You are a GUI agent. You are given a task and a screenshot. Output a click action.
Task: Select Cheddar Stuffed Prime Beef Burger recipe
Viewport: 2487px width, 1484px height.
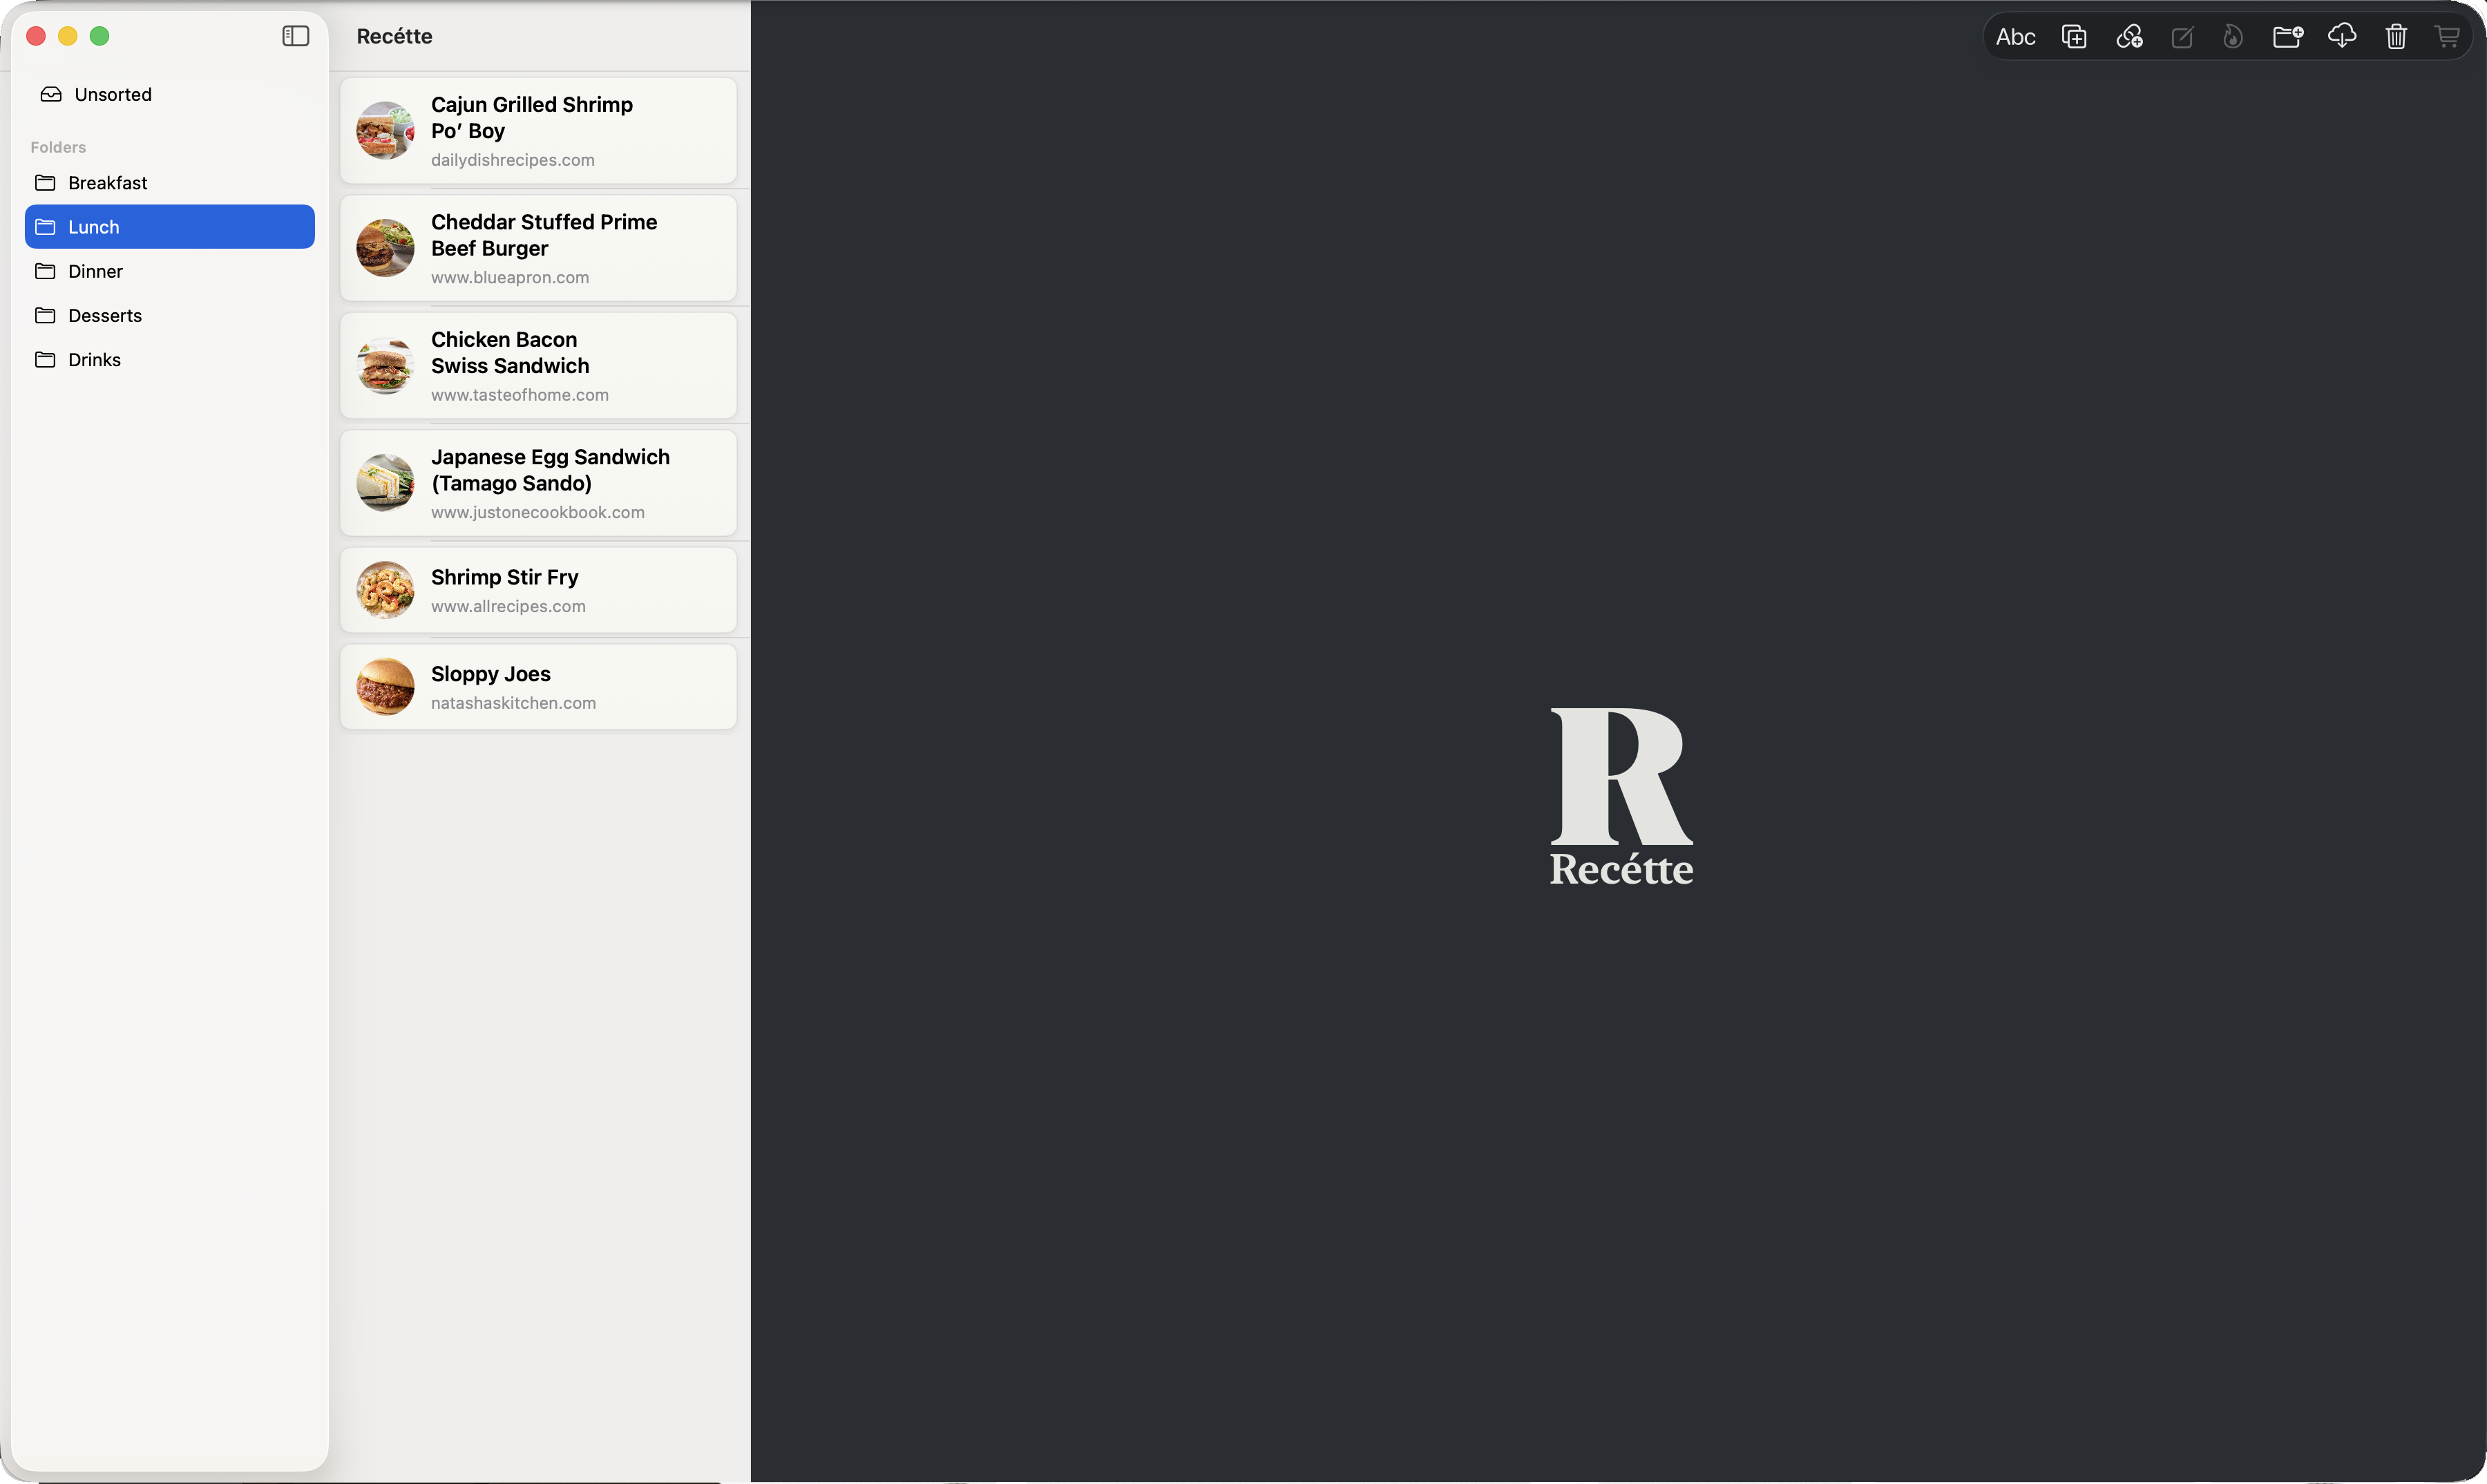click(538, 248)
